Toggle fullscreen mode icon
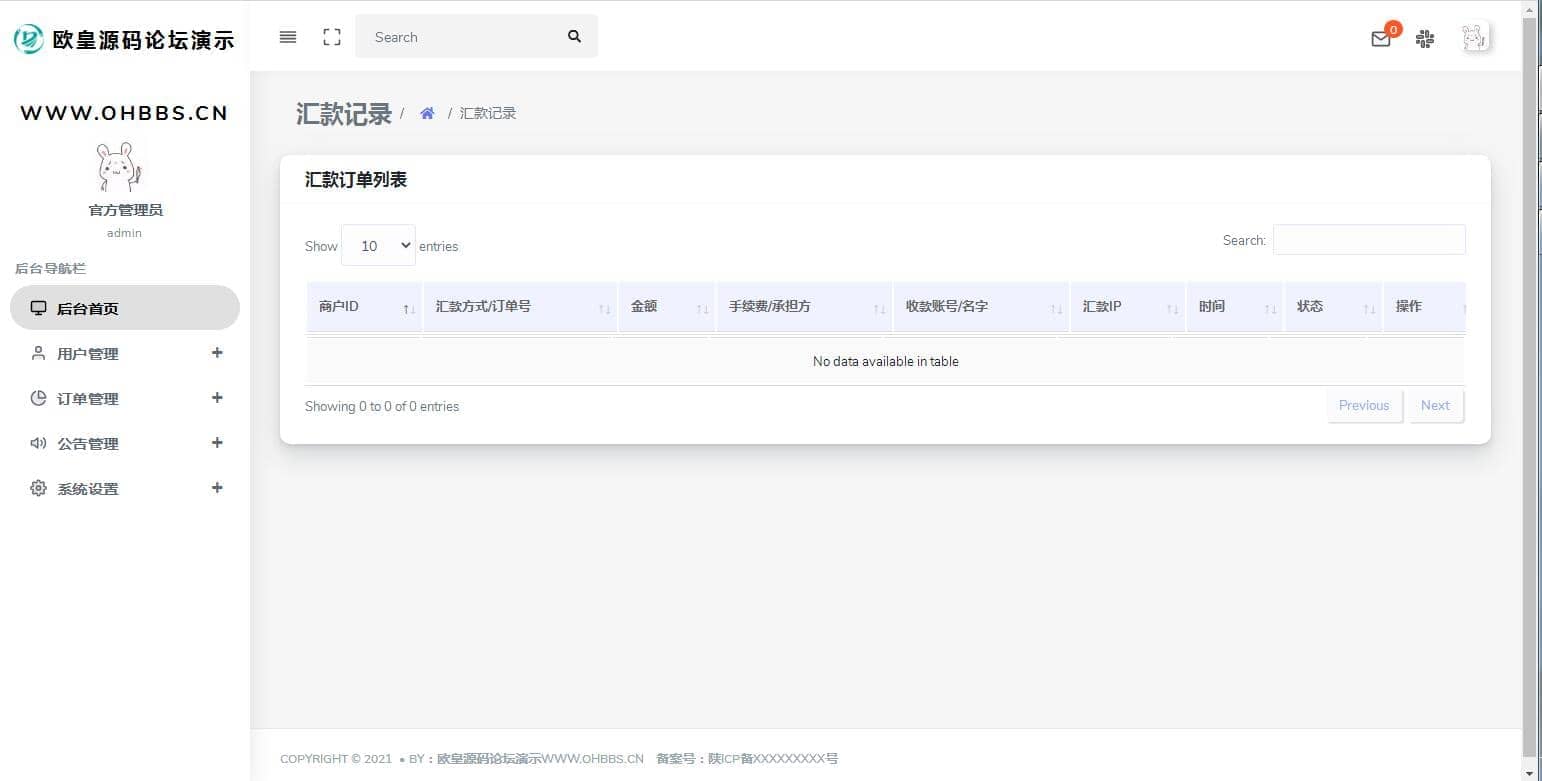 (x=332, y=37)
